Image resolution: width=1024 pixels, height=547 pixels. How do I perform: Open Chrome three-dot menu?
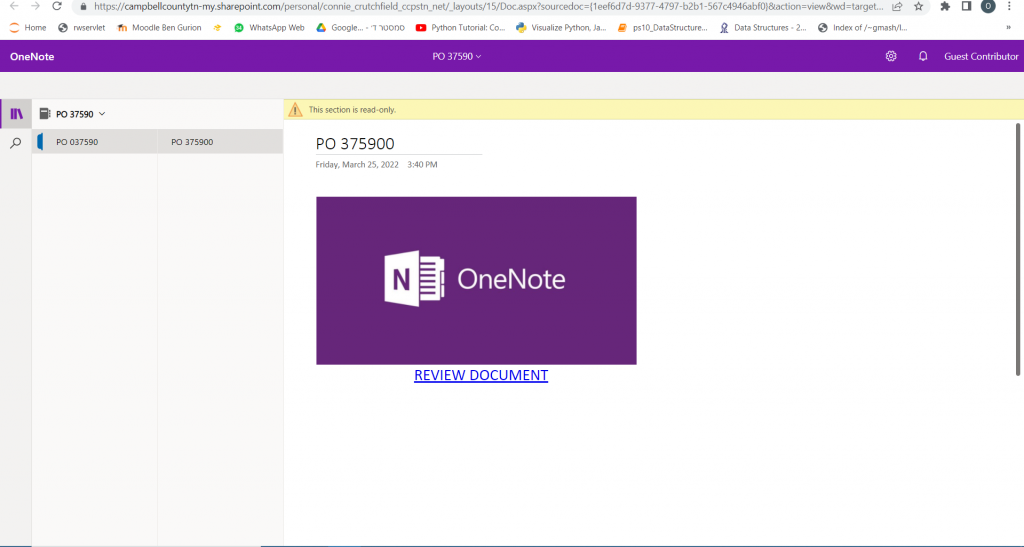point(1009,7)
